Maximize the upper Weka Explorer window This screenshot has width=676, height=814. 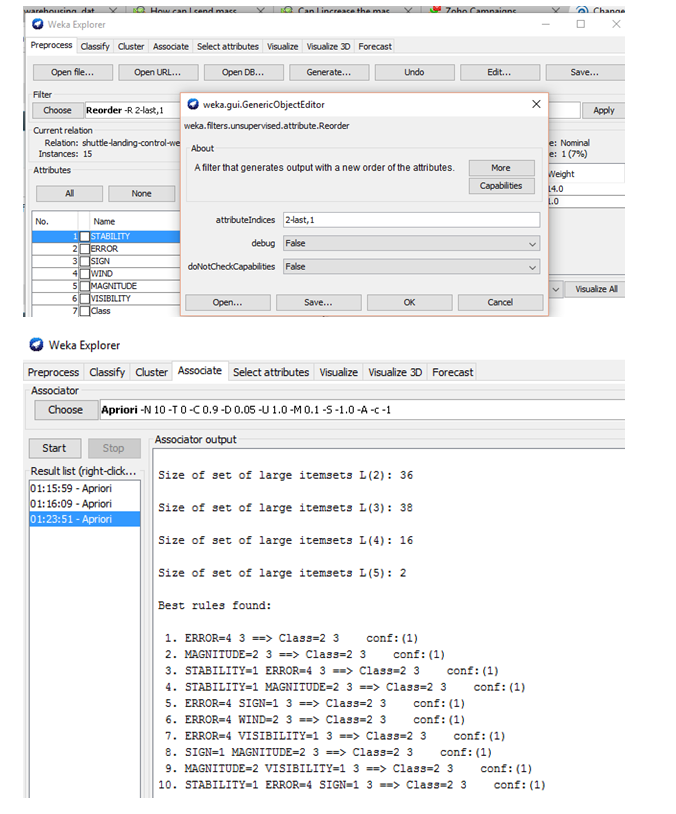click(580, 24)
